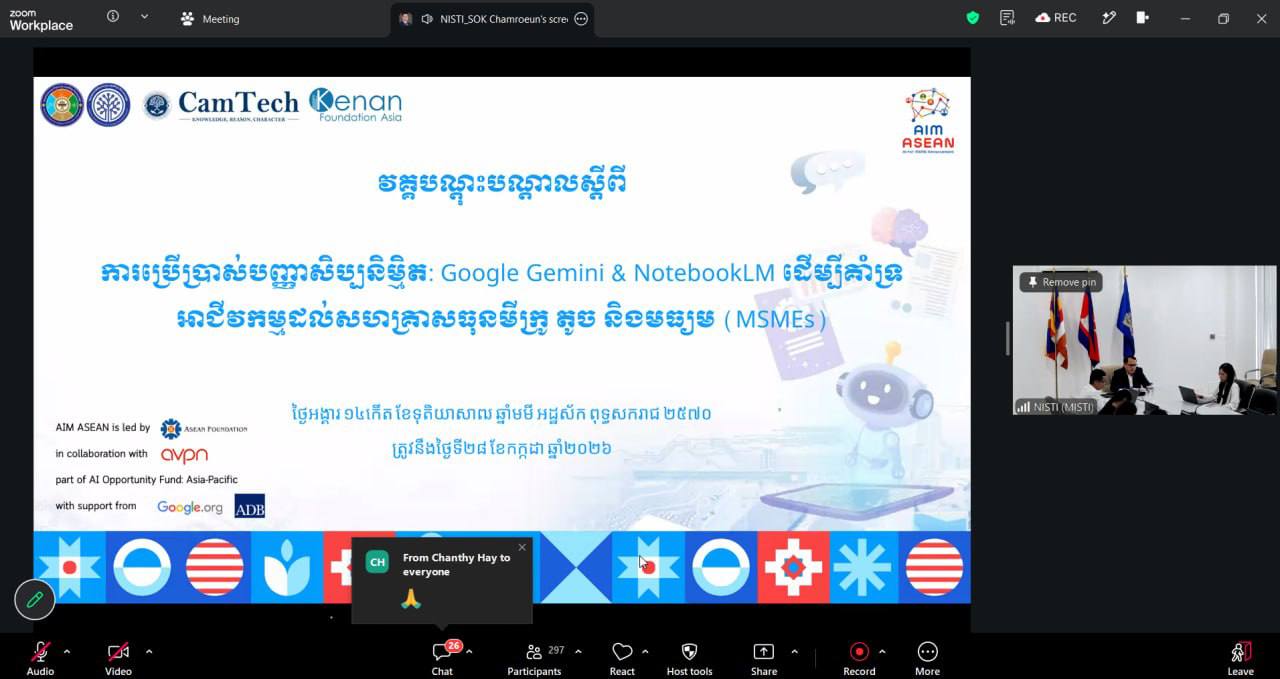
Task: Open the annotate pencil tool
Action: tap(34, 599)
